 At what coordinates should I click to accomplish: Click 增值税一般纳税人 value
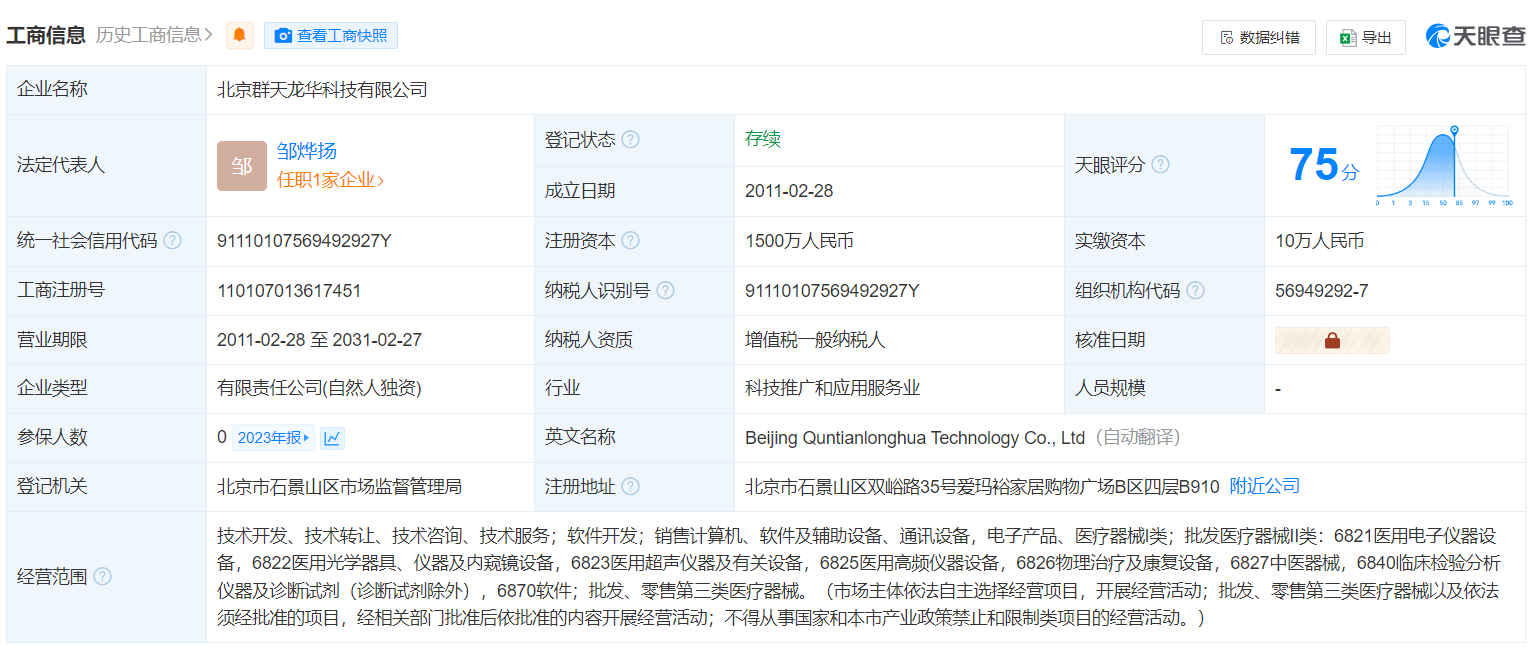coord(815,340)
